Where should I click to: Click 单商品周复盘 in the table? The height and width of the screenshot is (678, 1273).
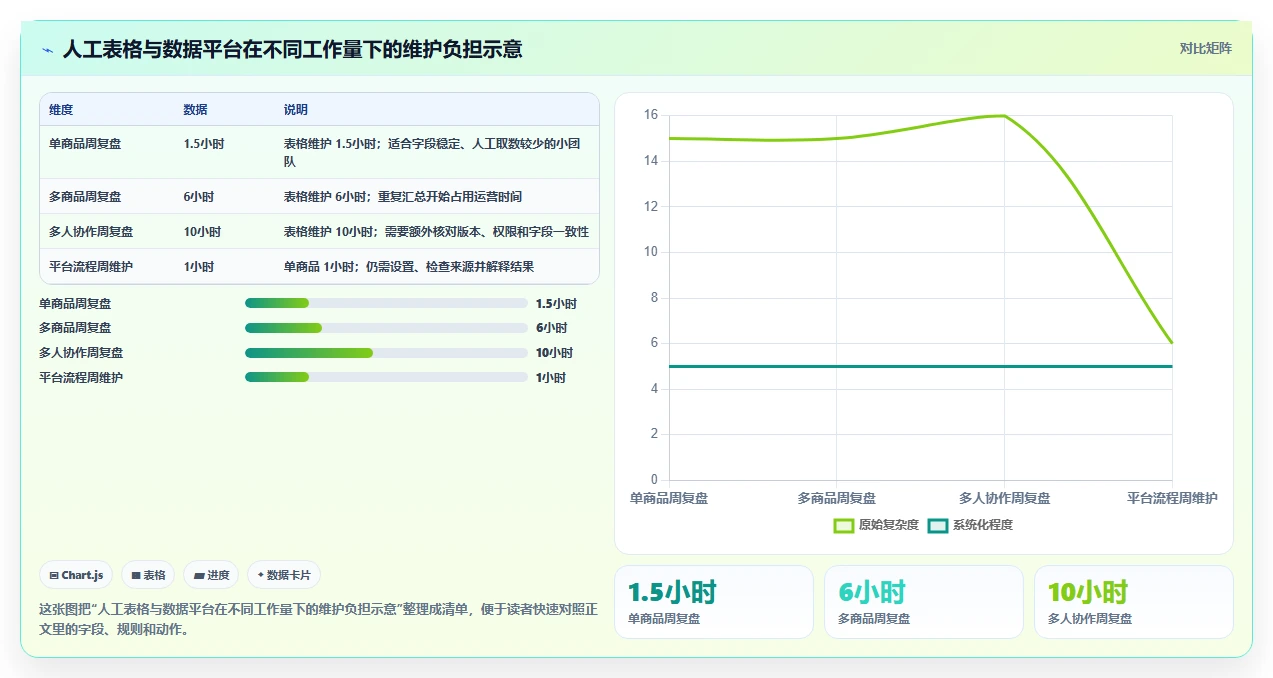(85, 144)
